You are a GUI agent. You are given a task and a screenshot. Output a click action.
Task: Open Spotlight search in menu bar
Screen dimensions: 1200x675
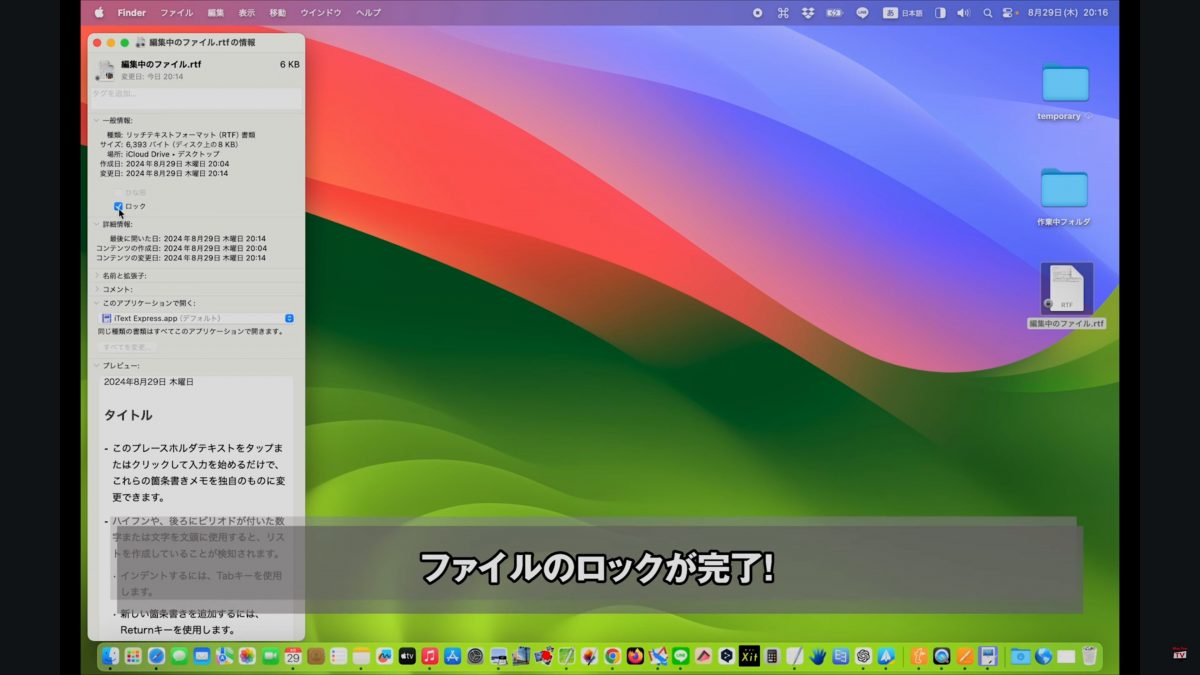988,13
